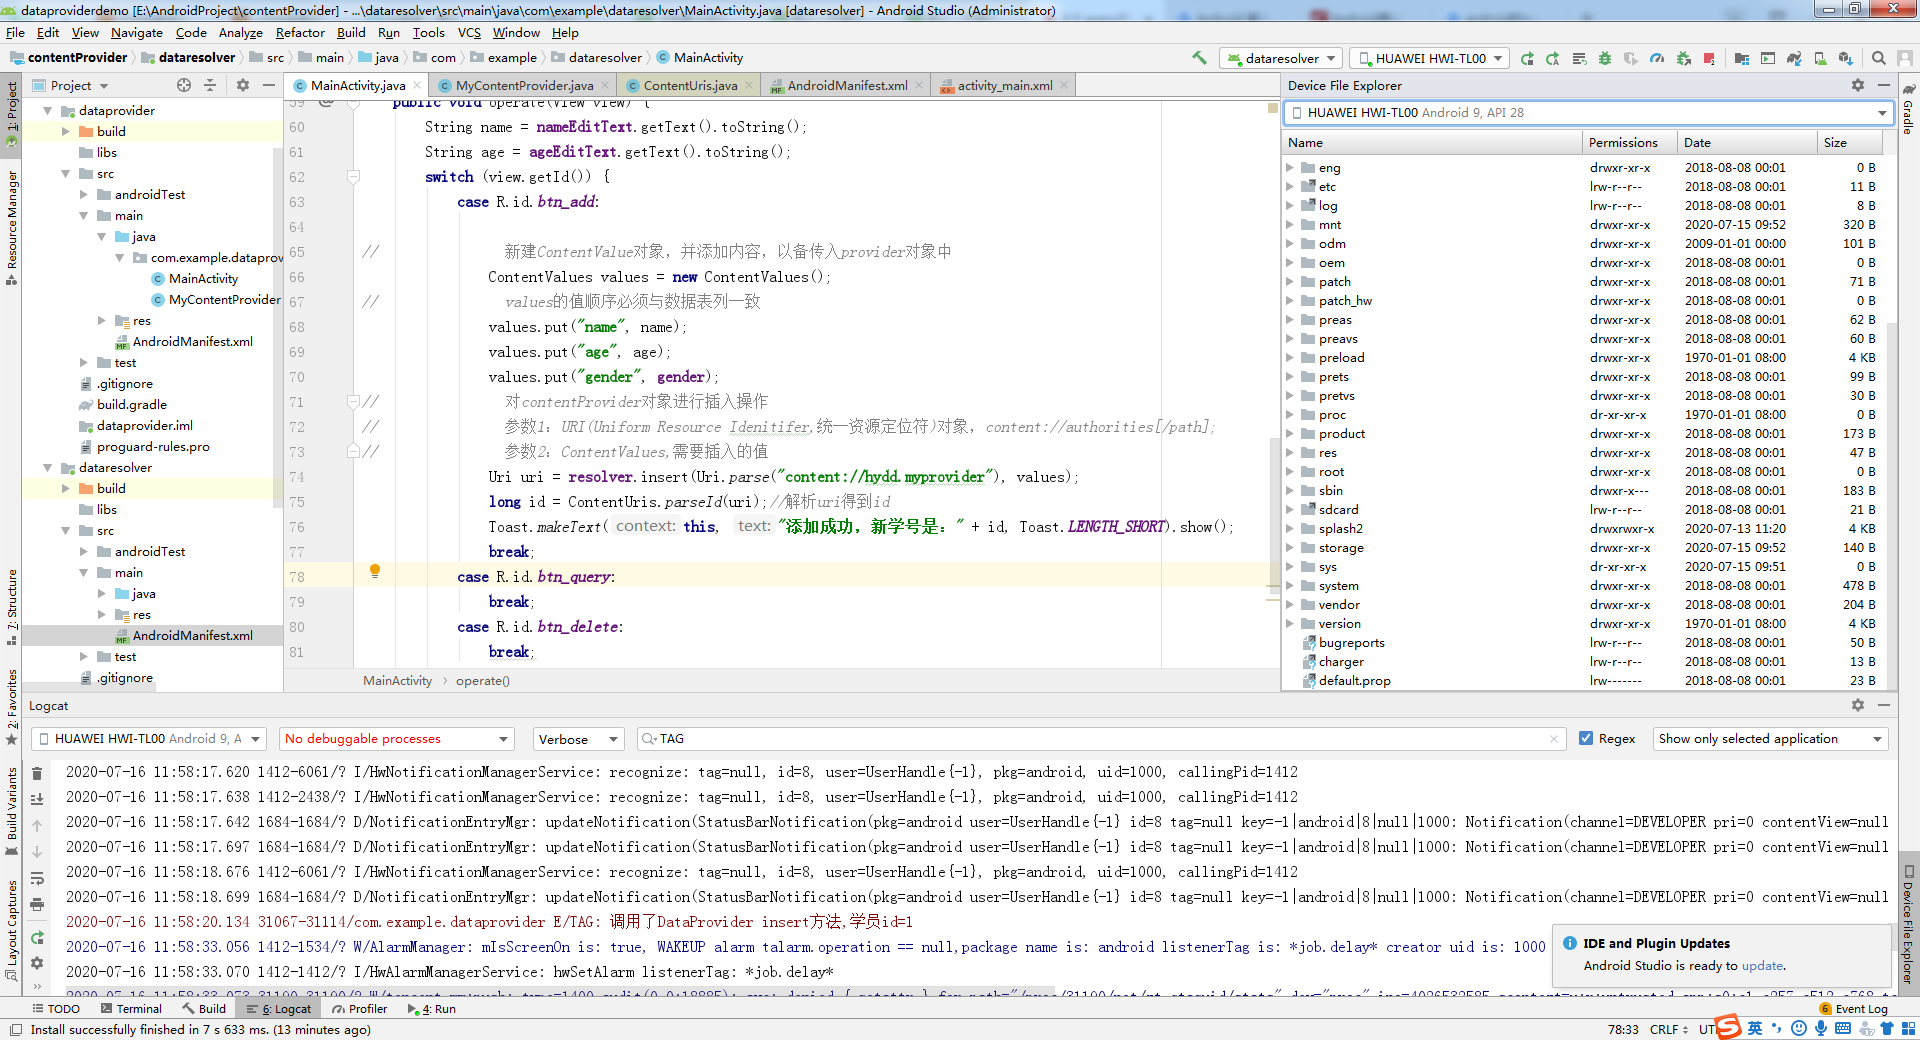Click Locate file target icon in Project panel
The width and height of the screenshot is (1920, 1040).
[x=183, y=85]
